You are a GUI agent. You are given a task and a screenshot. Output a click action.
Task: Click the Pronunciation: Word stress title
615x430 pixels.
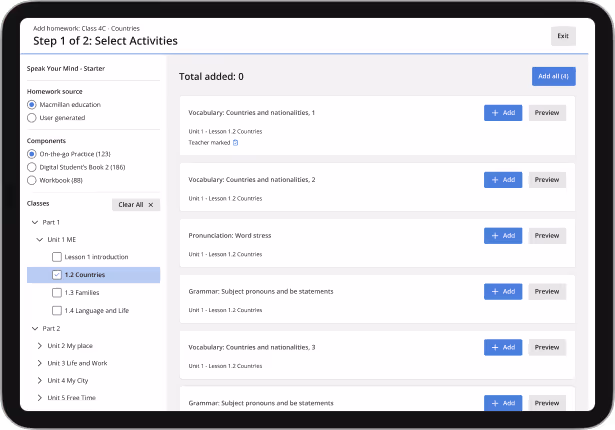[x=230, y=236]
